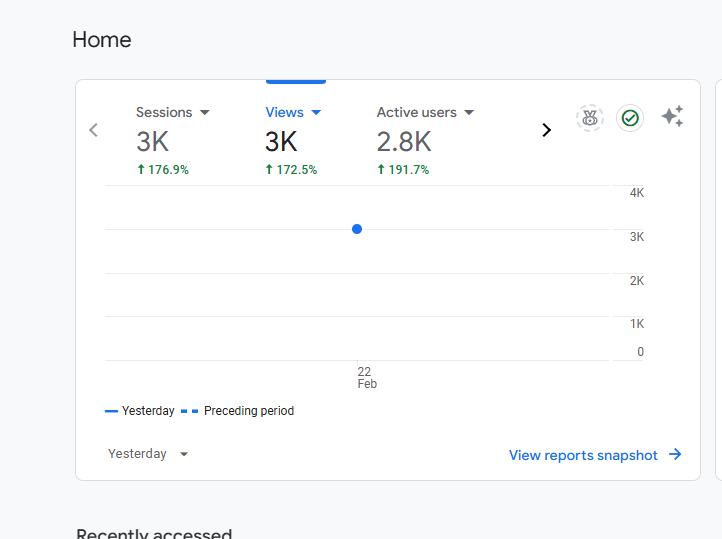Select the Views 3K metric value

click(x=281, y=141)
